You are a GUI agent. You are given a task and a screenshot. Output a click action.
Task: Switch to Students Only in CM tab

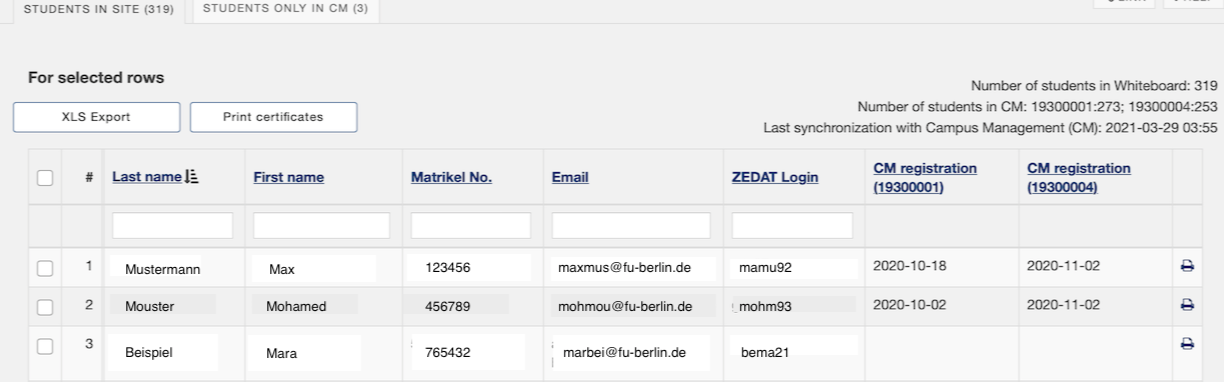[x=286, y=9]
